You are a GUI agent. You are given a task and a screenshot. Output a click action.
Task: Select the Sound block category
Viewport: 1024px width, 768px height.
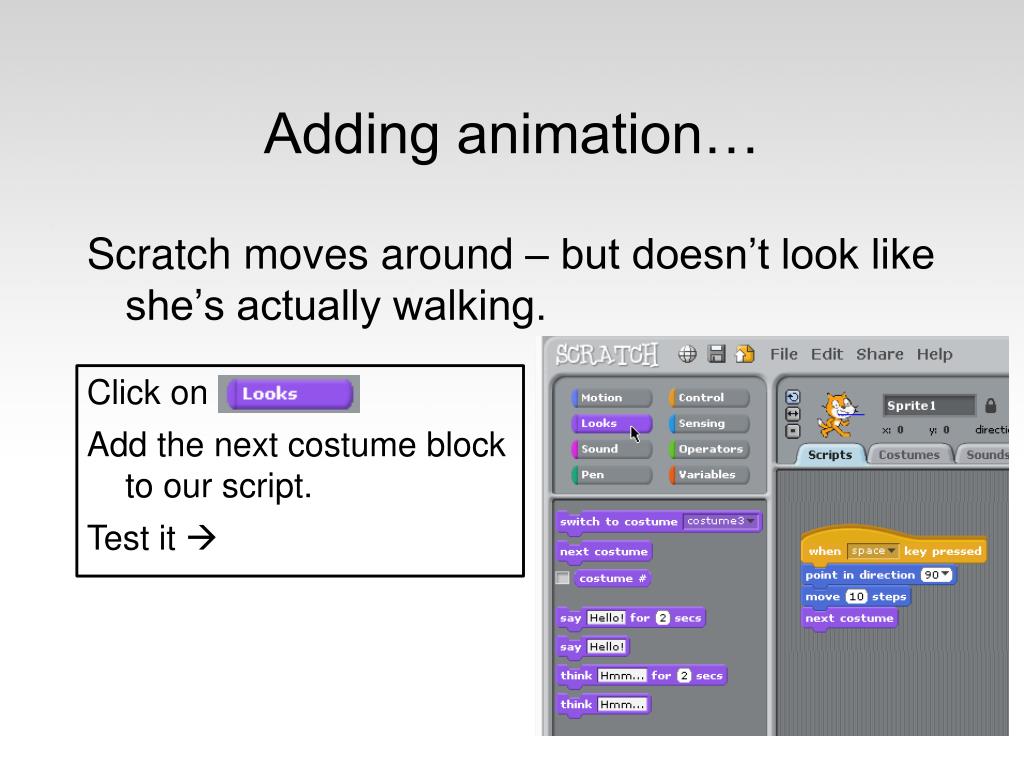(x=611, y=449)
